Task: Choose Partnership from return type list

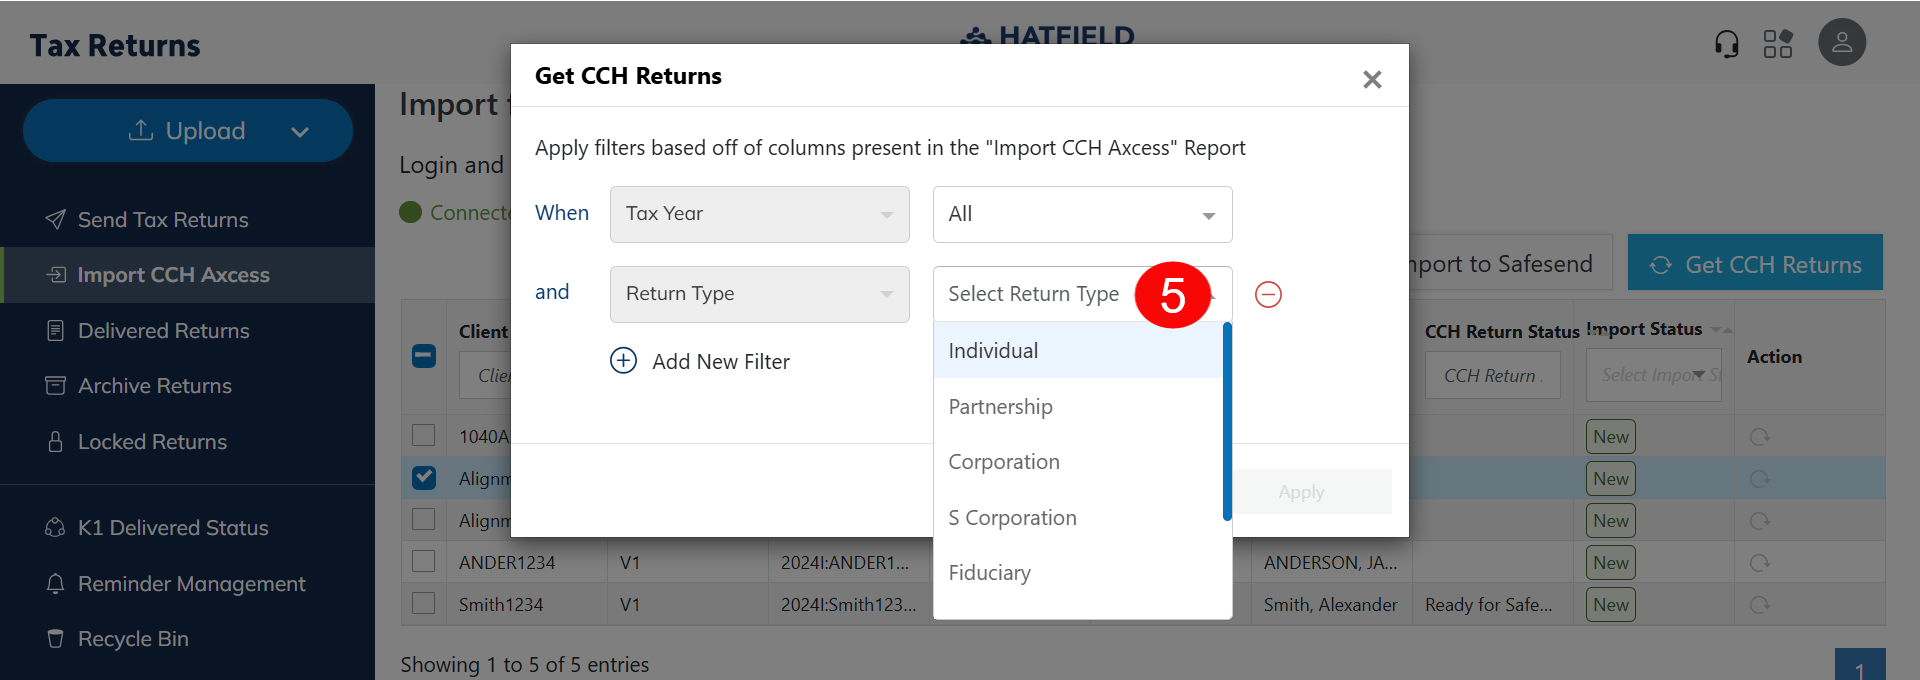Action: click(x=1000, y=407)
